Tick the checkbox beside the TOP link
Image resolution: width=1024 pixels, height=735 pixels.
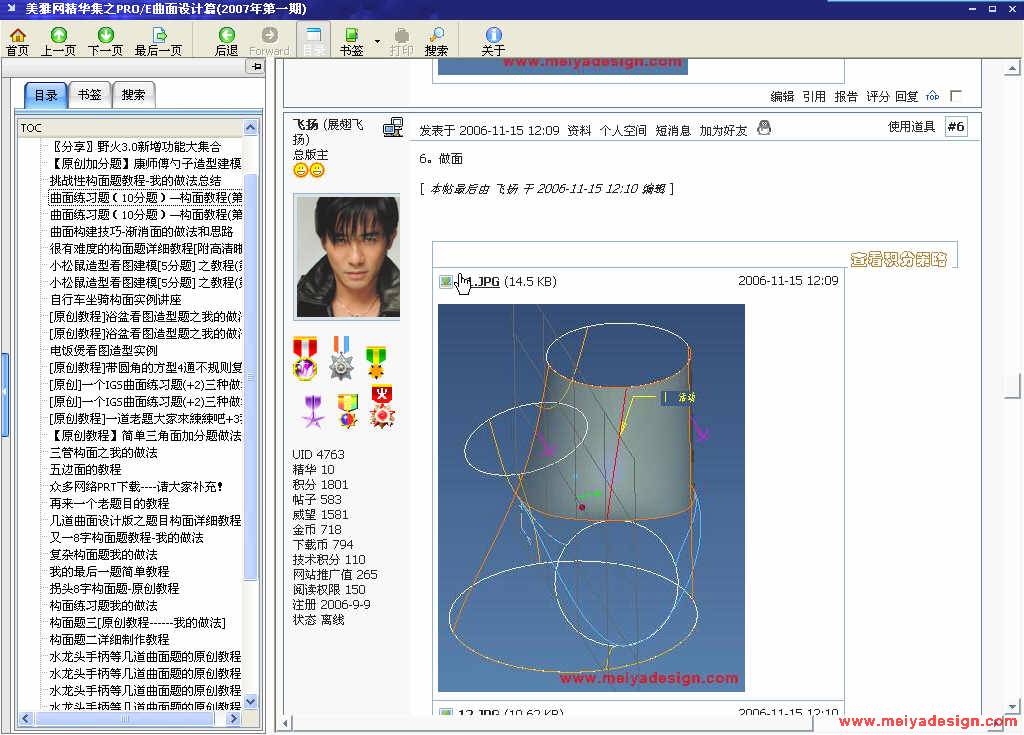tap(956, 96)
